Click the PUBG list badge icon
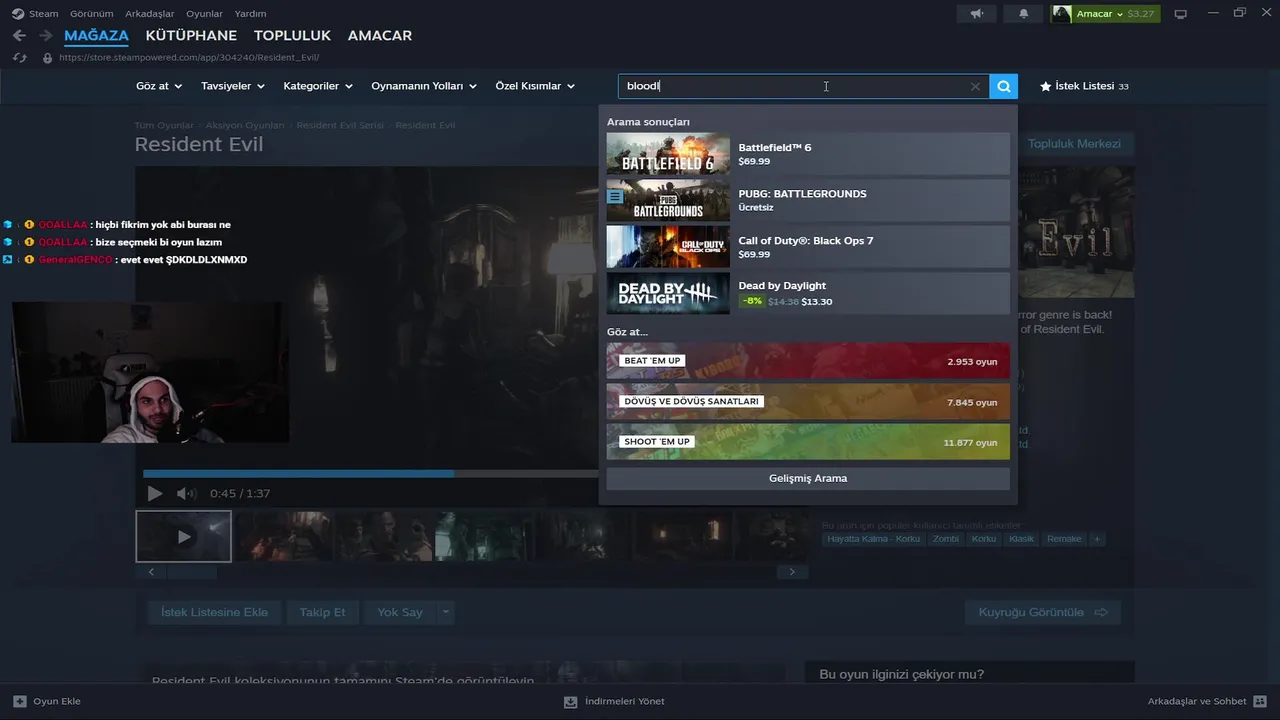 click(x=615, y=197)
